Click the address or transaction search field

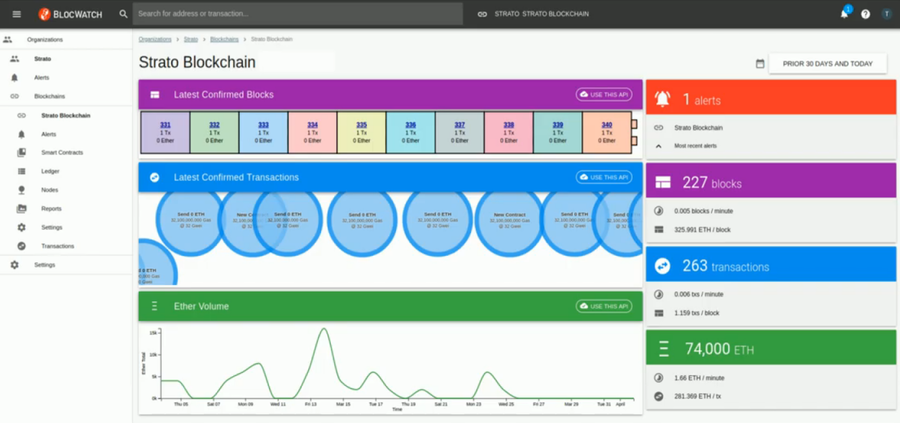pos(297,14)
